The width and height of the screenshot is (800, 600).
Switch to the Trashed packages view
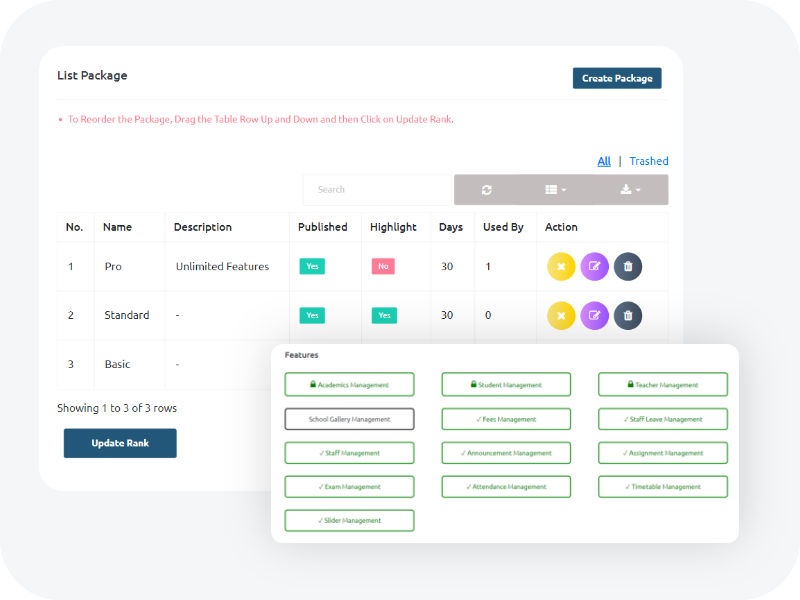click(649, 161)
